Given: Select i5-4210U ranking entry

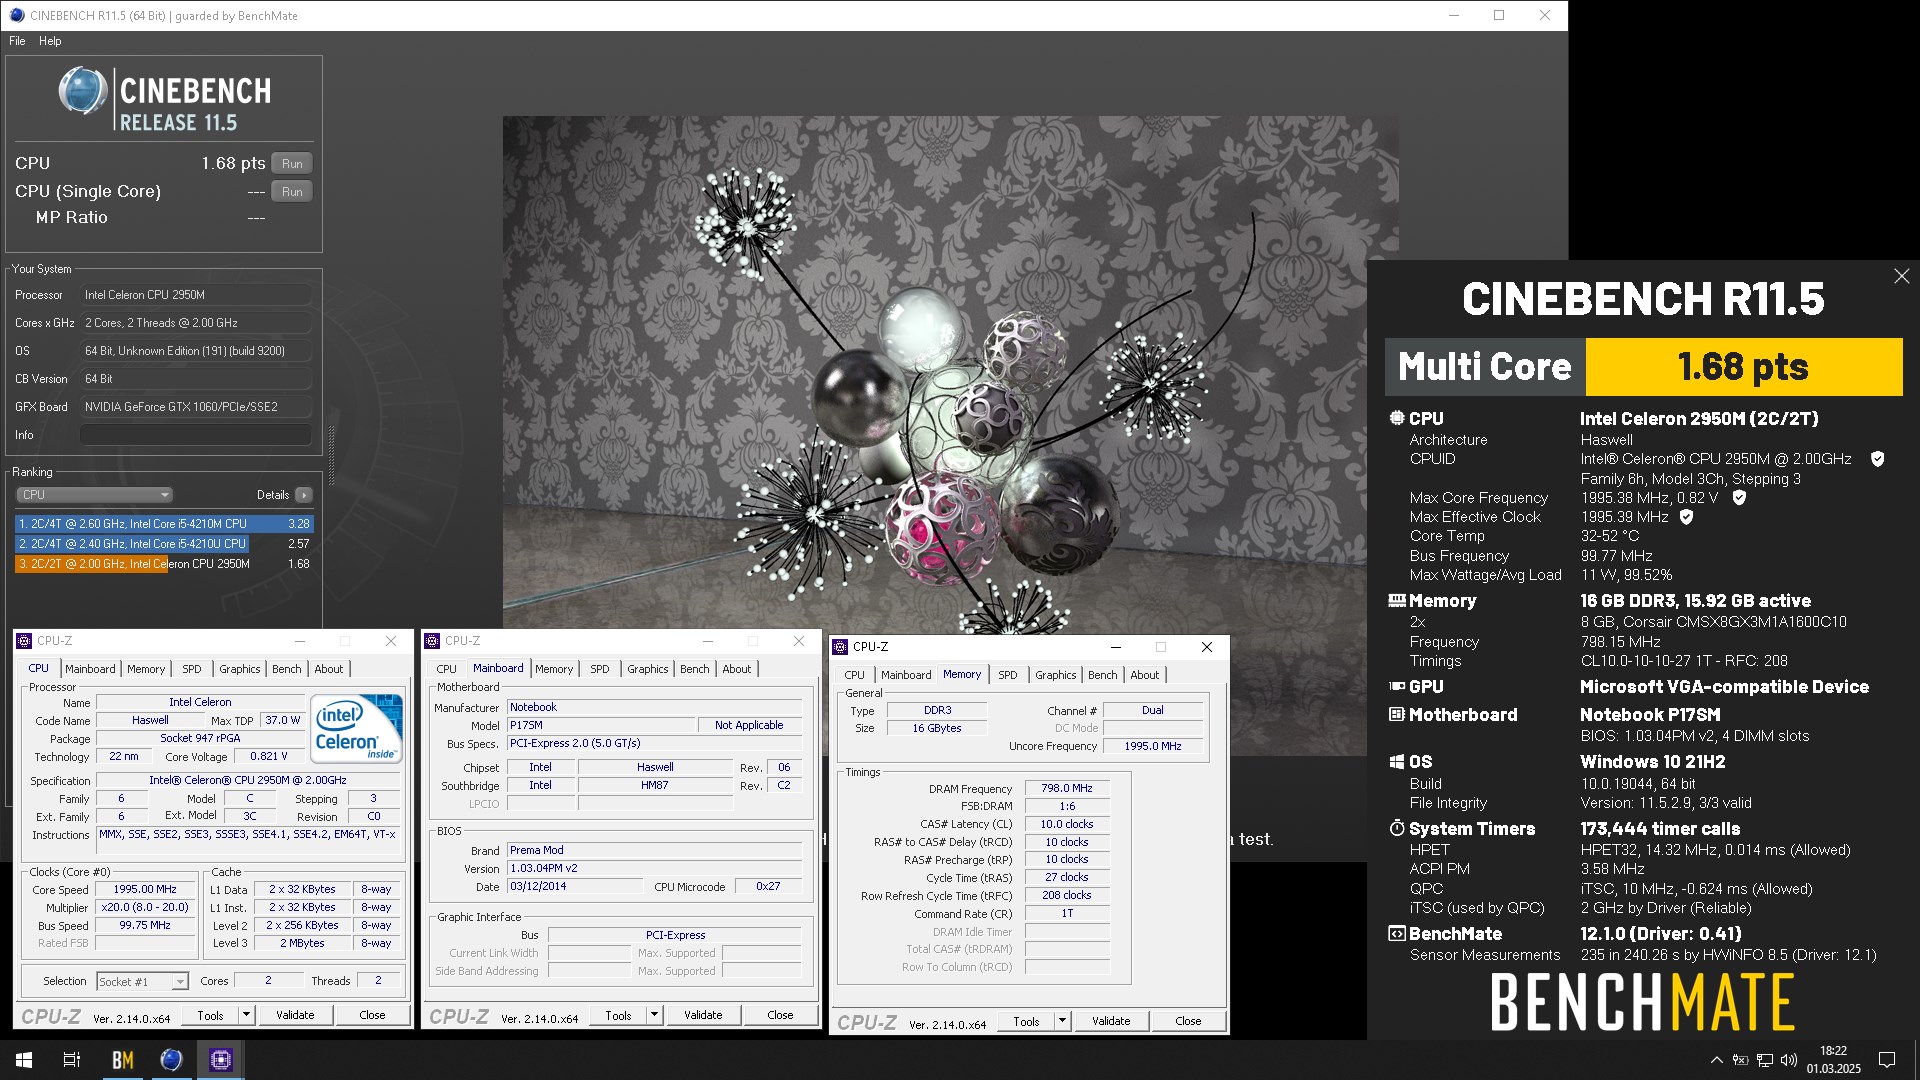Looking at the screenshot, I should tap(164, 543).
